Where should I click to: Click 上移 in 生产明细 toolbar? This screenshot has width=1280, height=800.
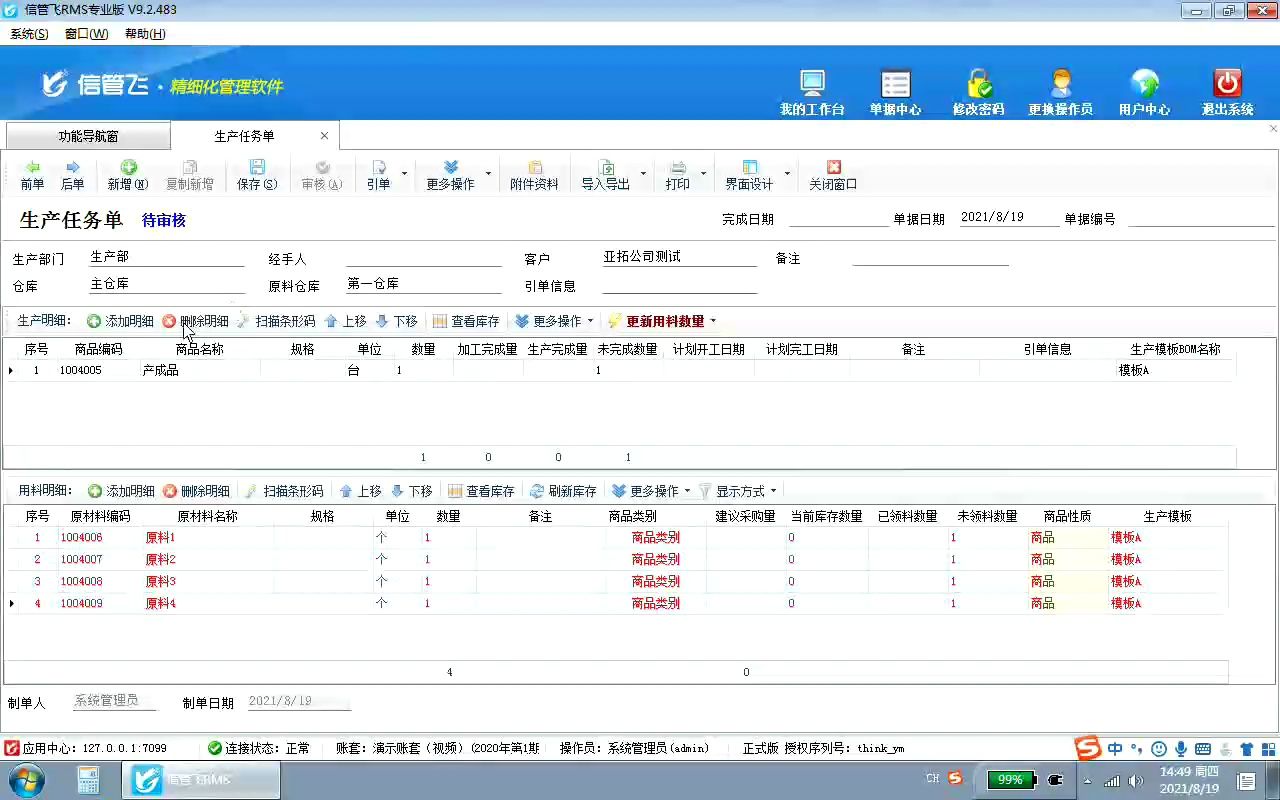[345, 321]
